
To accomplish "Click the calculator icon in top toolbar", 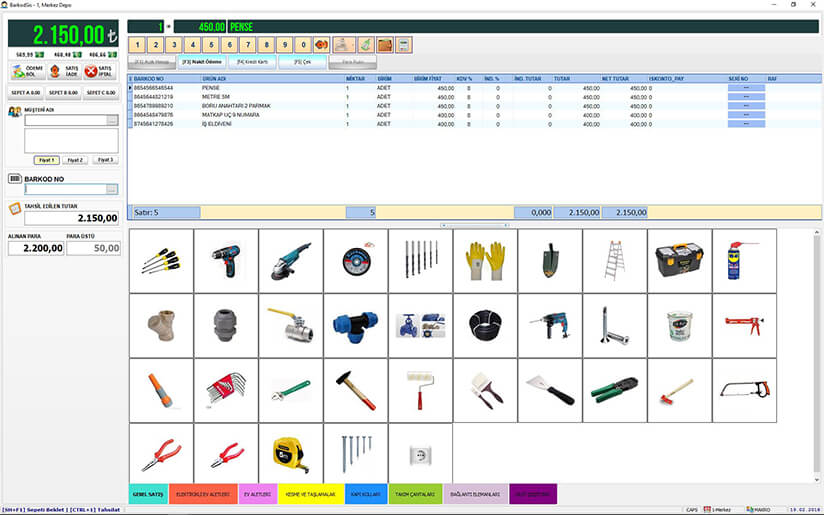I will (404, 45).
